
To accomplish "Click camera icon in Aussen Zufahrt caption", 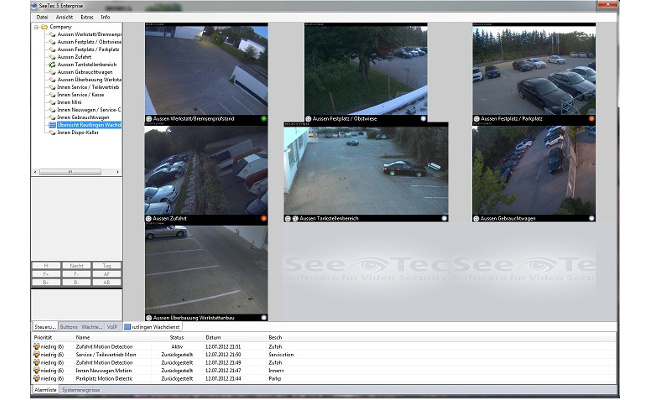I will [x=149, y=218].
